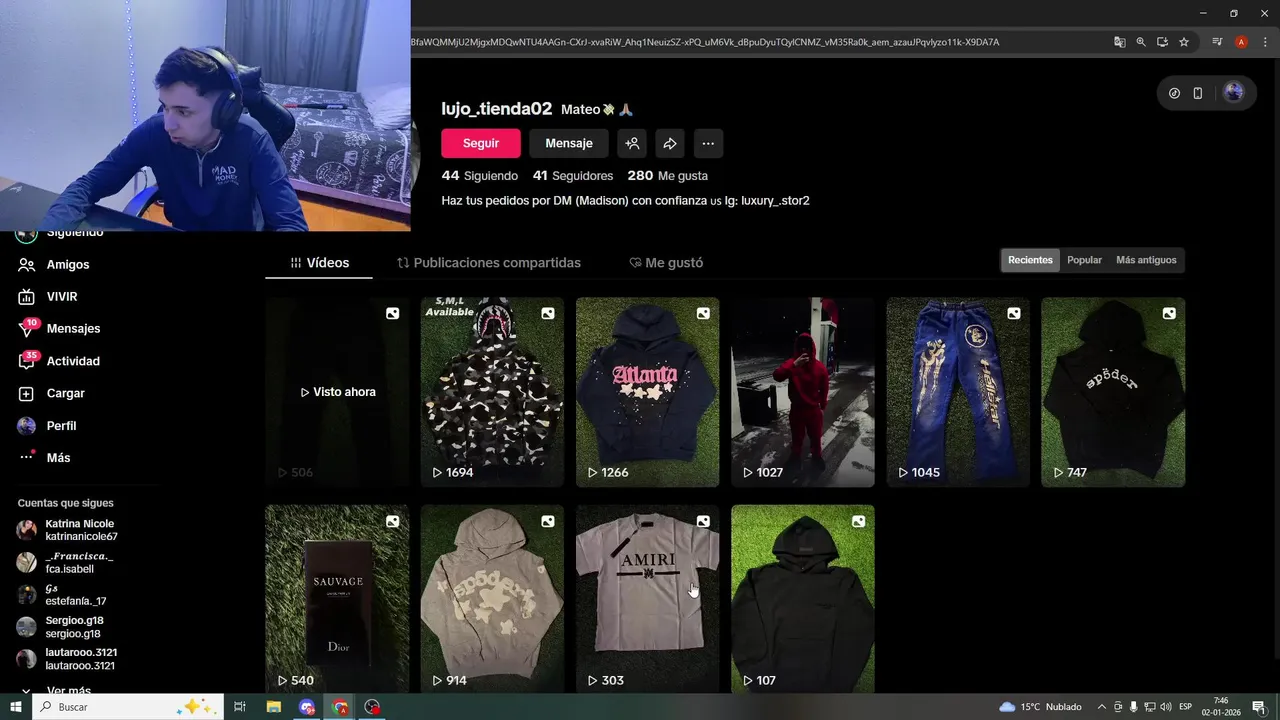The height and width of the screenshot is (720, 1280).
Task: Click the Chrome zoom magnifier icon
Action: click(x=1141, y=42)
